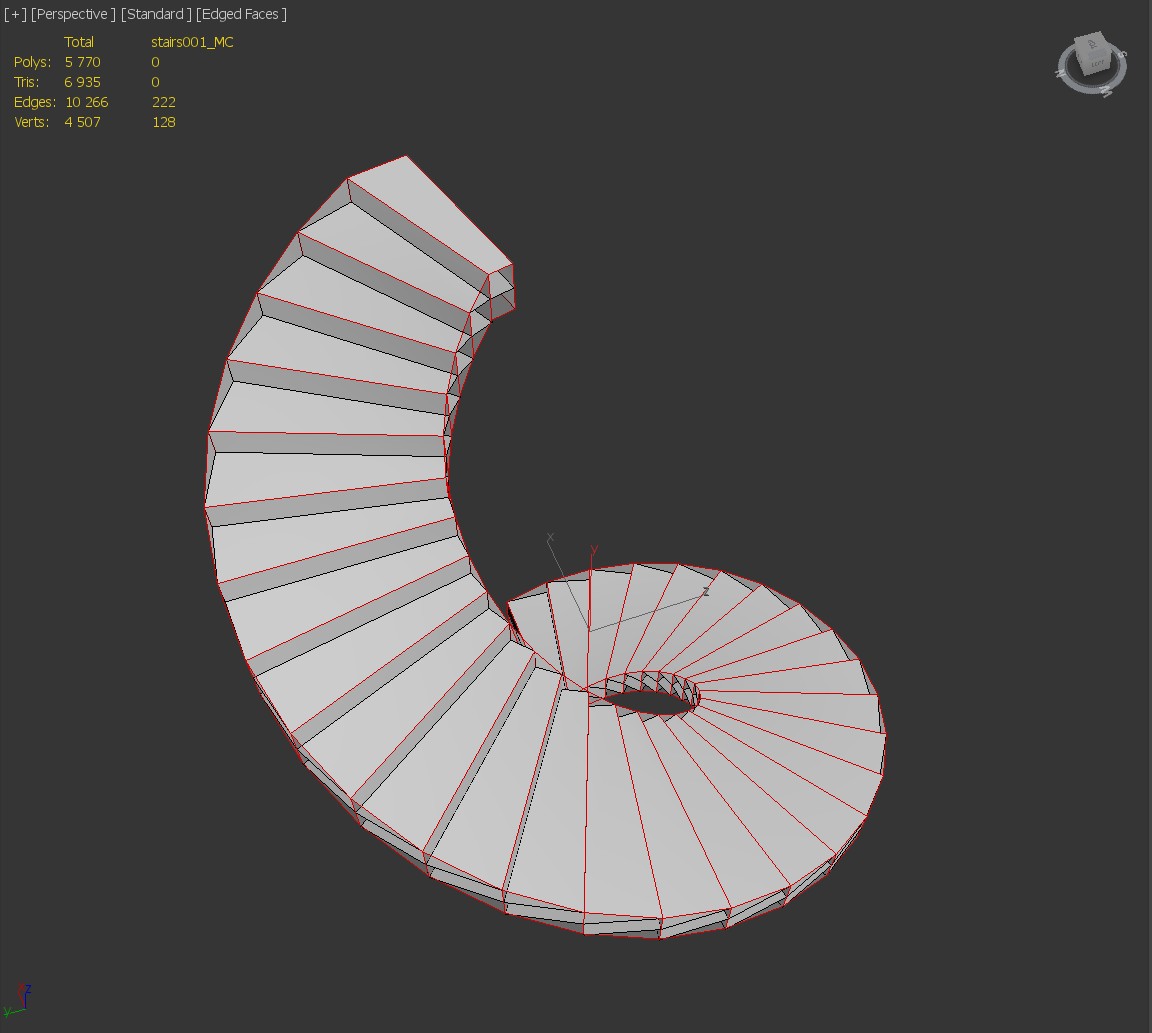Open the Standard shading menu
The height and width of the screenshot is (1033, 1152).
click(x=156, y=14)
